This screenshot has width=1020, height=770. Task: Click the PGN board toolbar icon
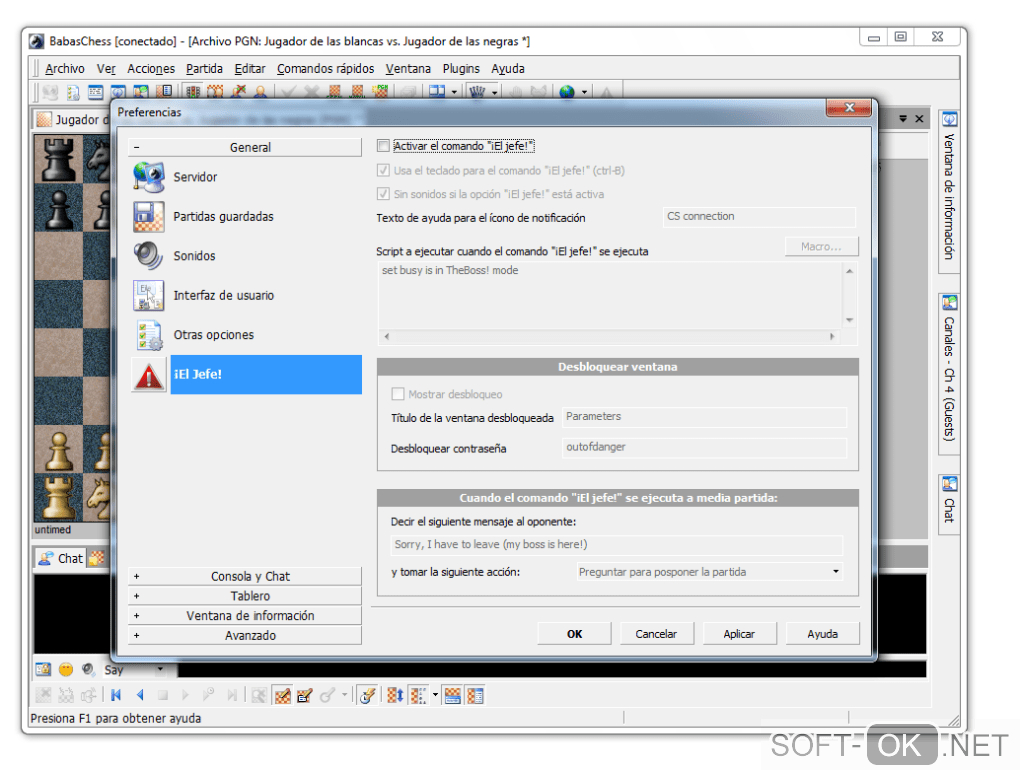click(379, 92)
